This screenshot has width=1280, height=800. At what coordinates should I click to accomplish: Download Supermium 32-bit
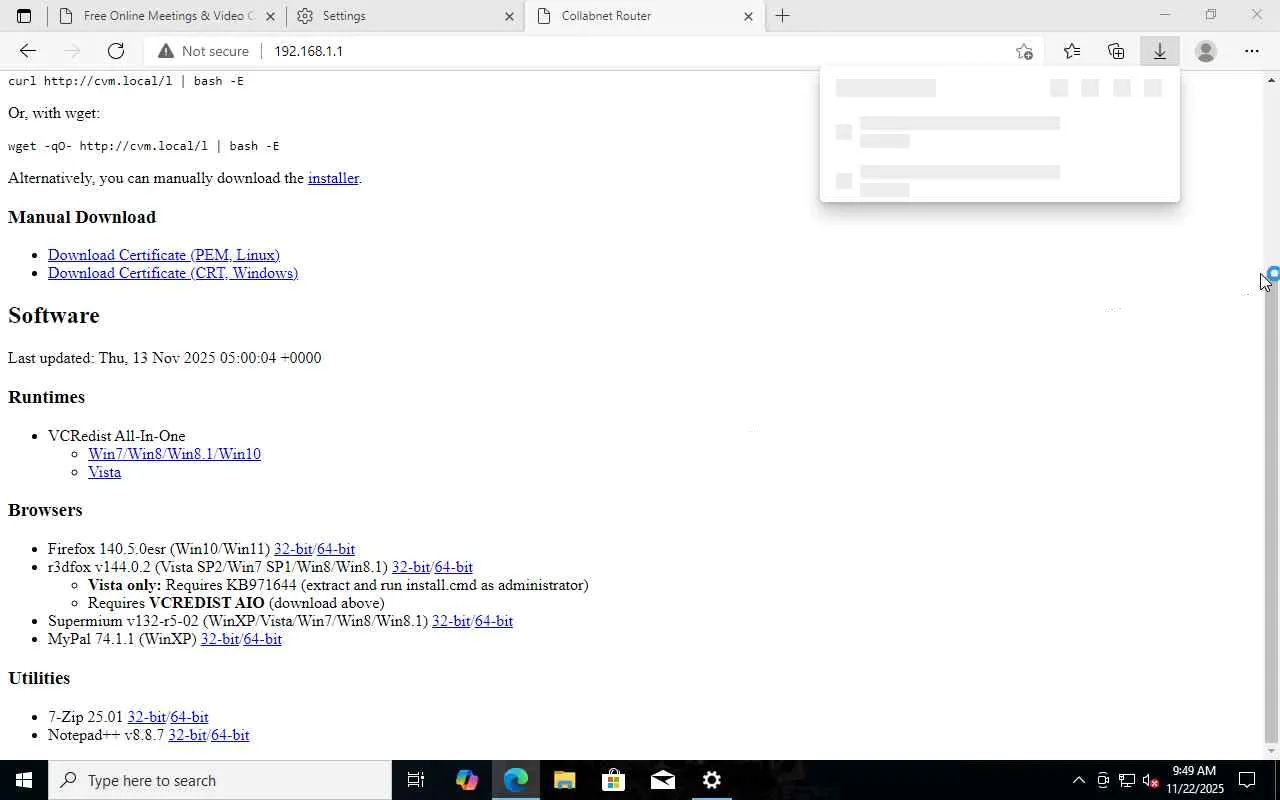[x=451, y=621]
